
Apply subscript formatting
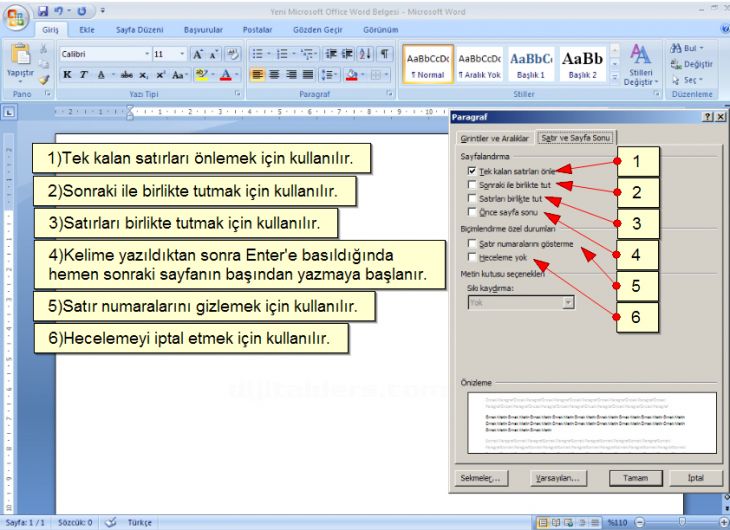144,75
